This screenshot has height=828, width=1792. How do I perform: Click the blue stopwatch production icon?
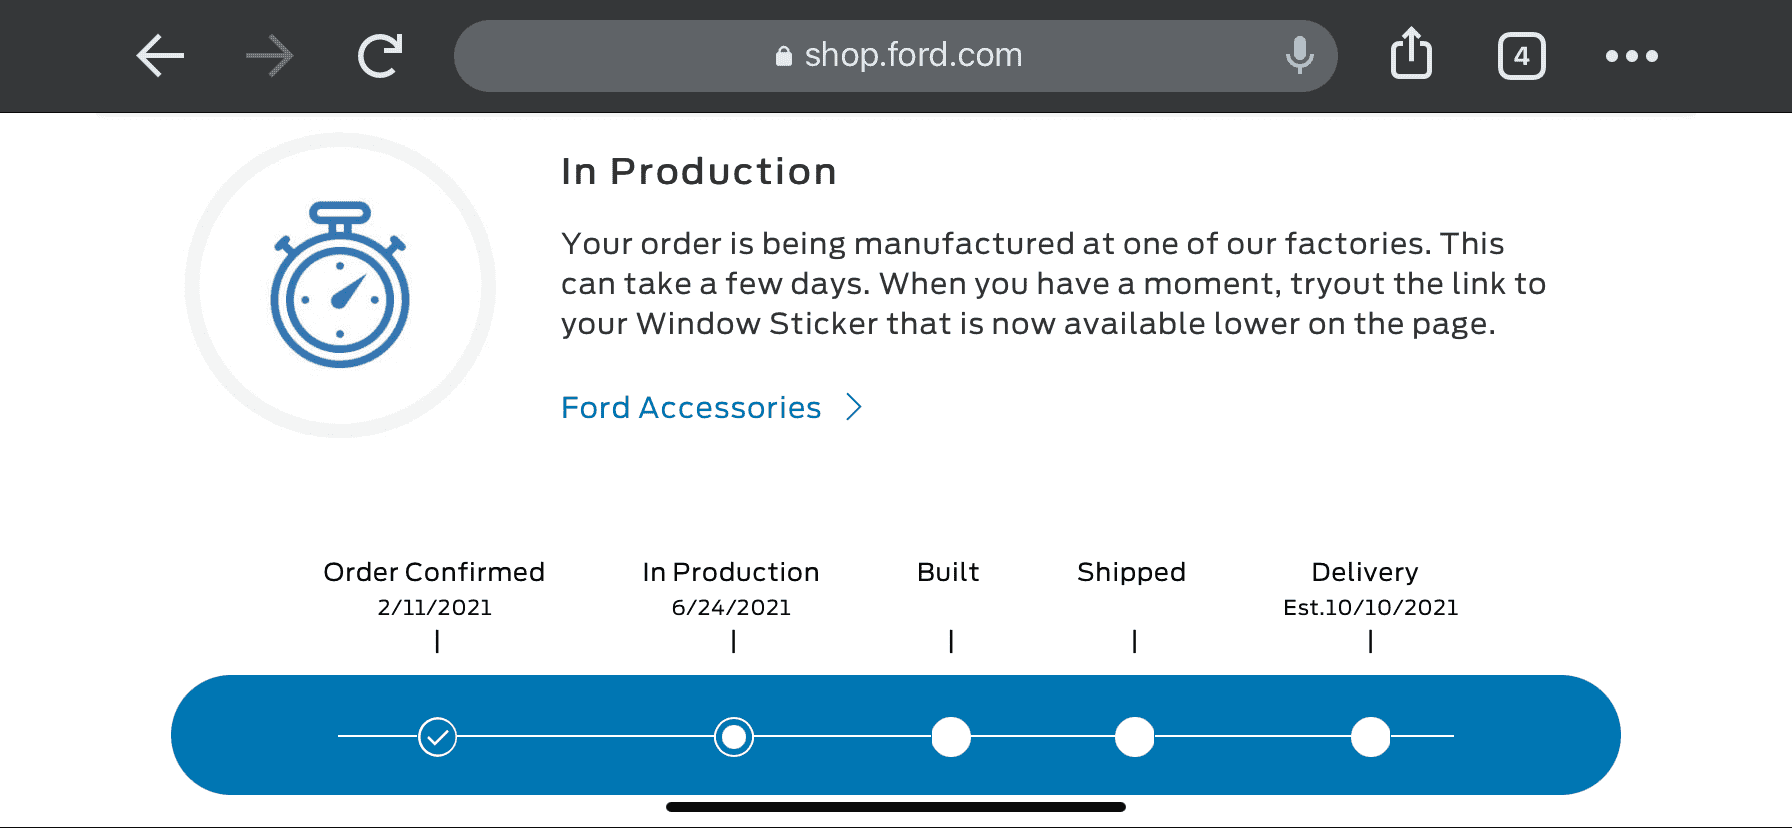click(340, 285)
